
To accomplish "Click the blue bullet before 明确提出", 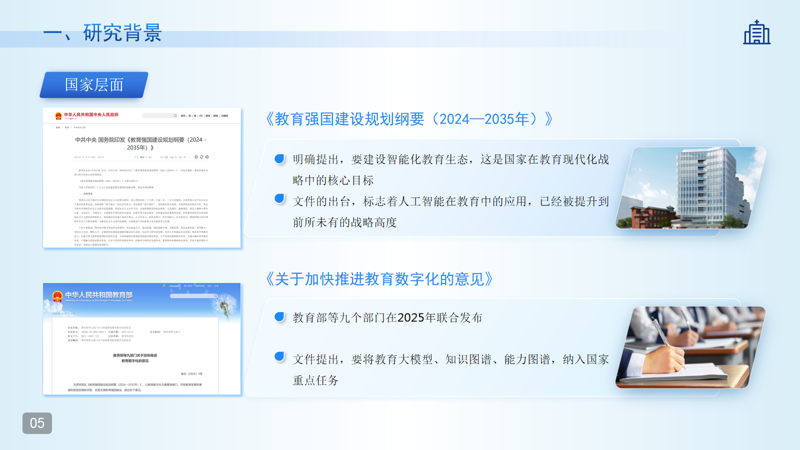I will tap(280, 159).
